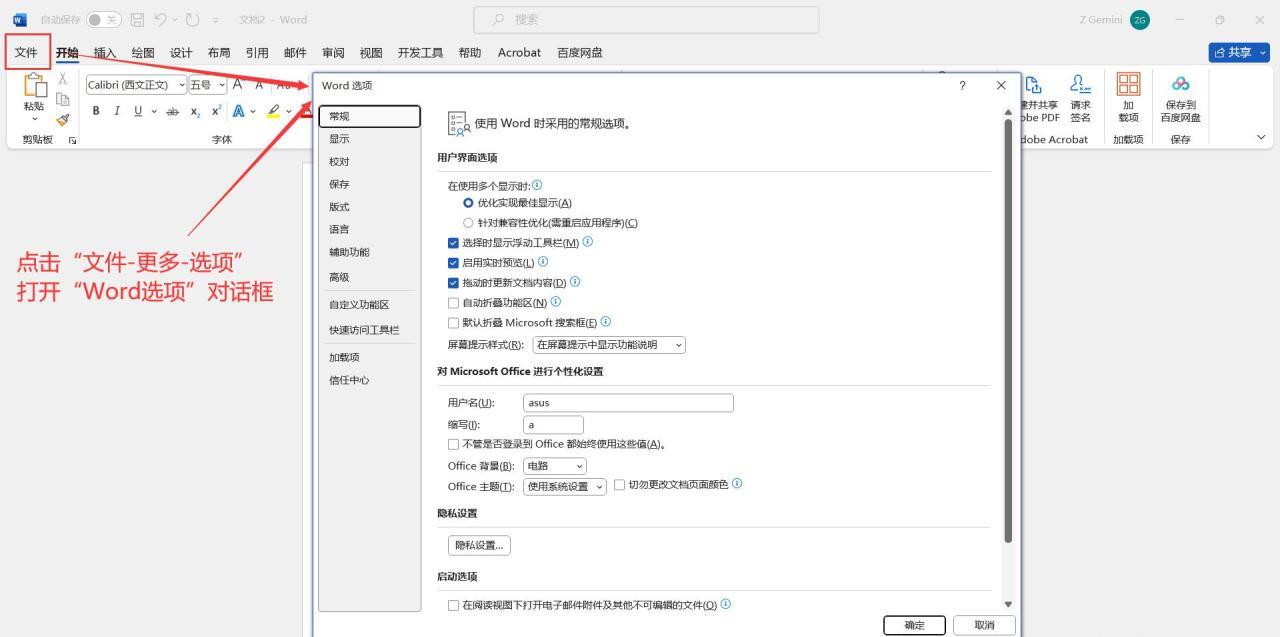This screenshot has height=637, width=1280.
Task: Click the Cut scissors icon
Action: pos(63,79)
